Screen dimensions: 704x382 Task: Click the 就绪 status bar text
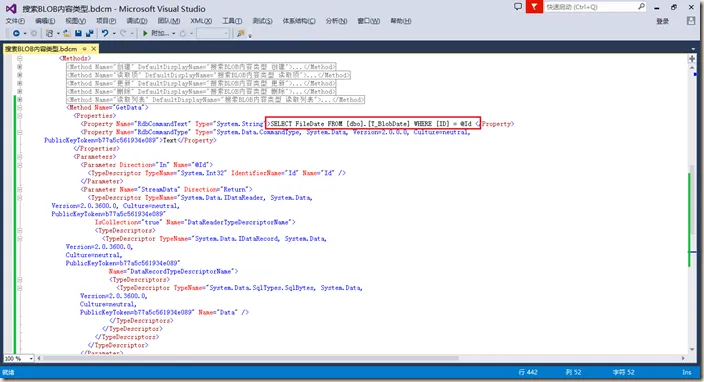click(x=8, y=372)
